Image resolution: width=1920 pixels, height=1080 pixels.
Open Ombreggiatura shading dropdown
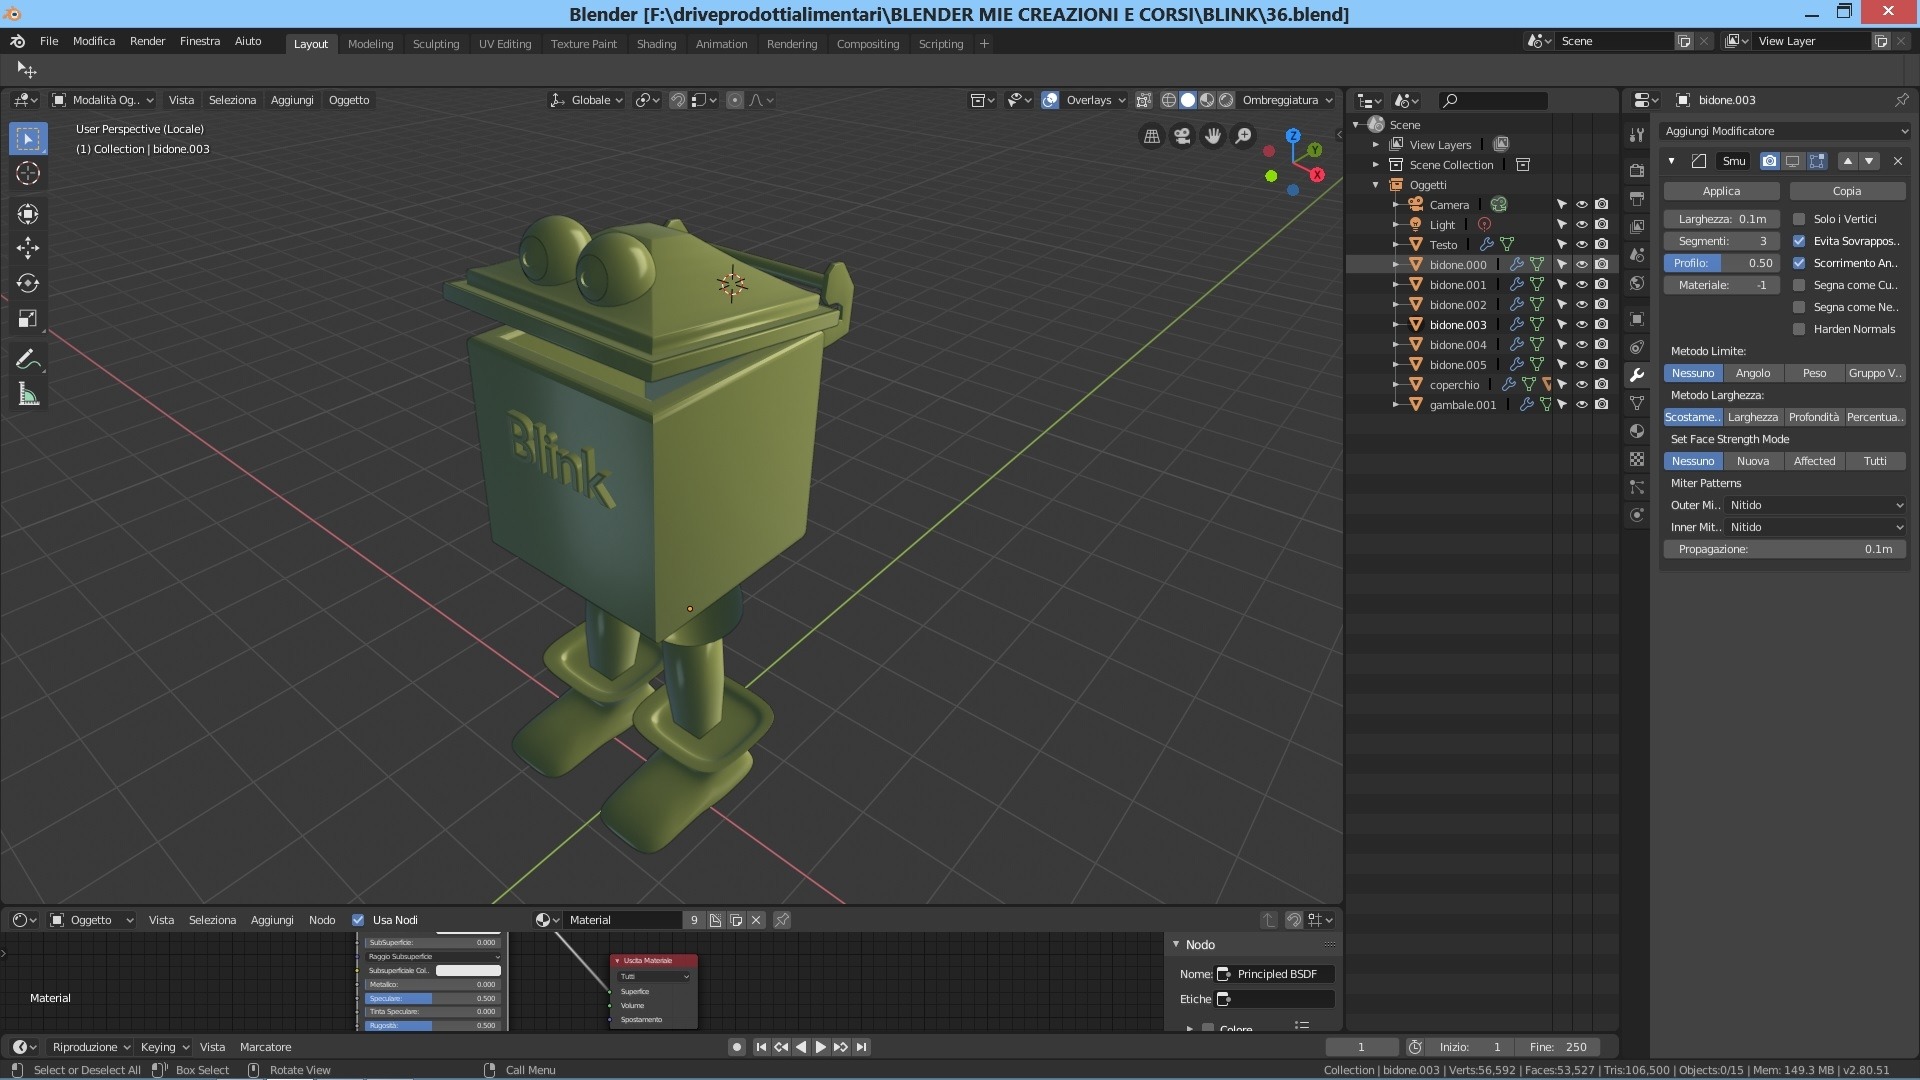(x=1288, y=100)
